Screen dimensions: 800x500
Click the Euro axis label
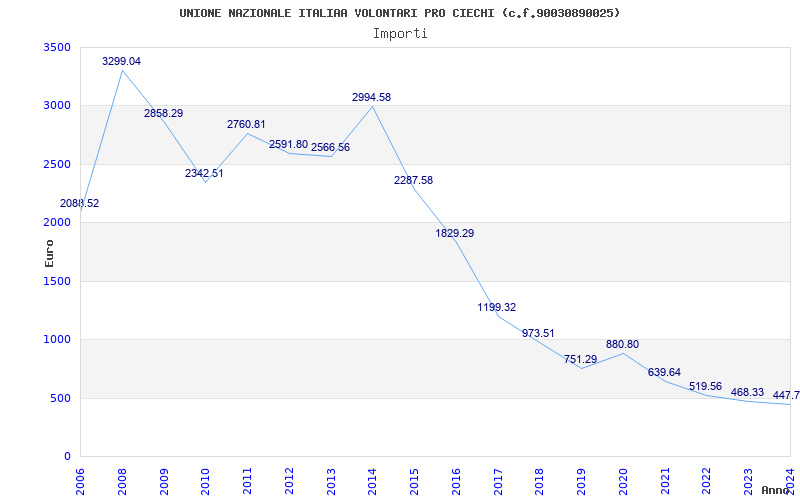tap(49, 253)
